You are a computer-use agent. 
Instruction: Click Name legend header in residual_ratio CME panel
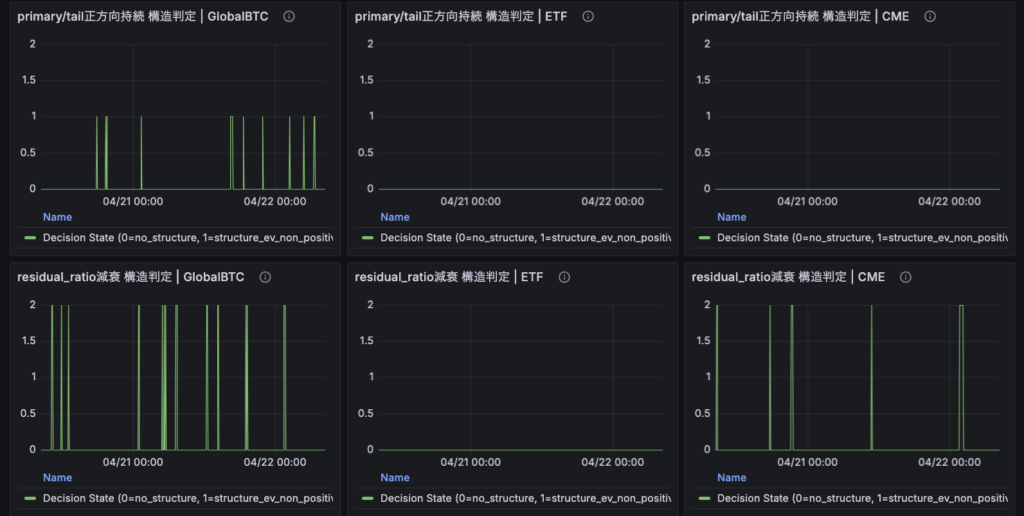[731, 478]
